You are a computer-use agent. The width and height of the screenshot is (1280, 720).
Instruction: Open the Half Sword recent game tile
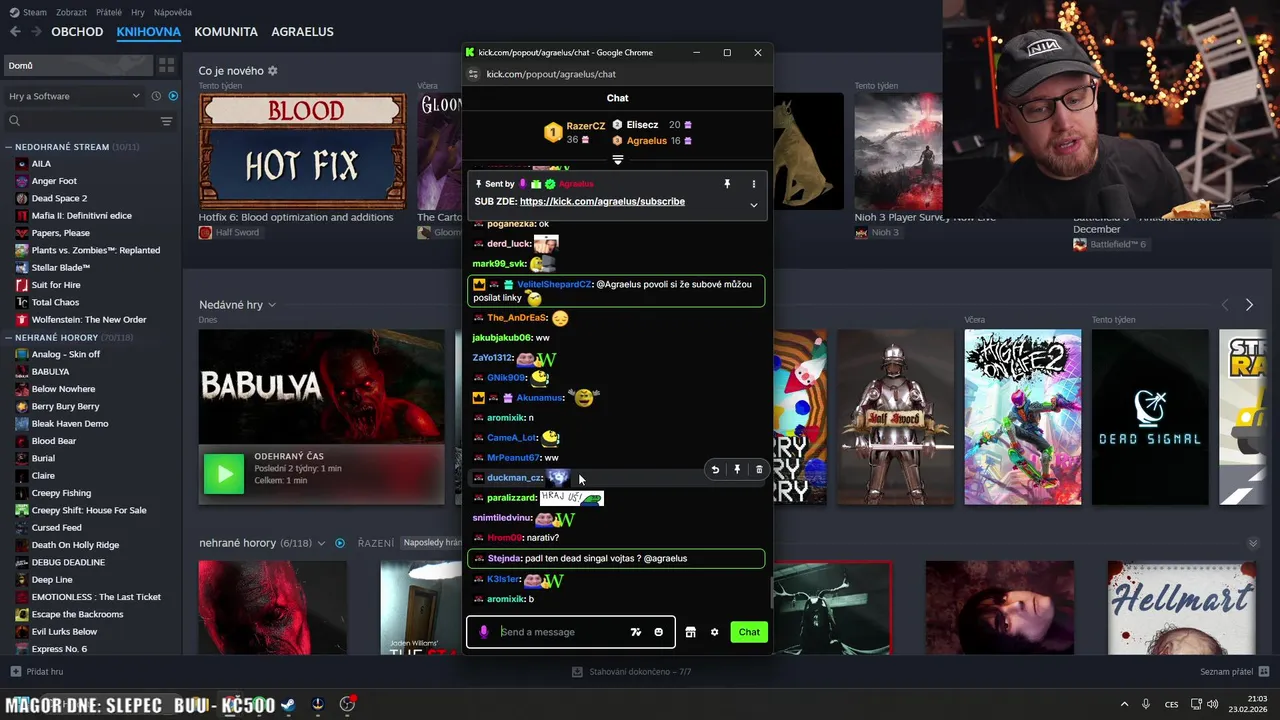(894, 417)
